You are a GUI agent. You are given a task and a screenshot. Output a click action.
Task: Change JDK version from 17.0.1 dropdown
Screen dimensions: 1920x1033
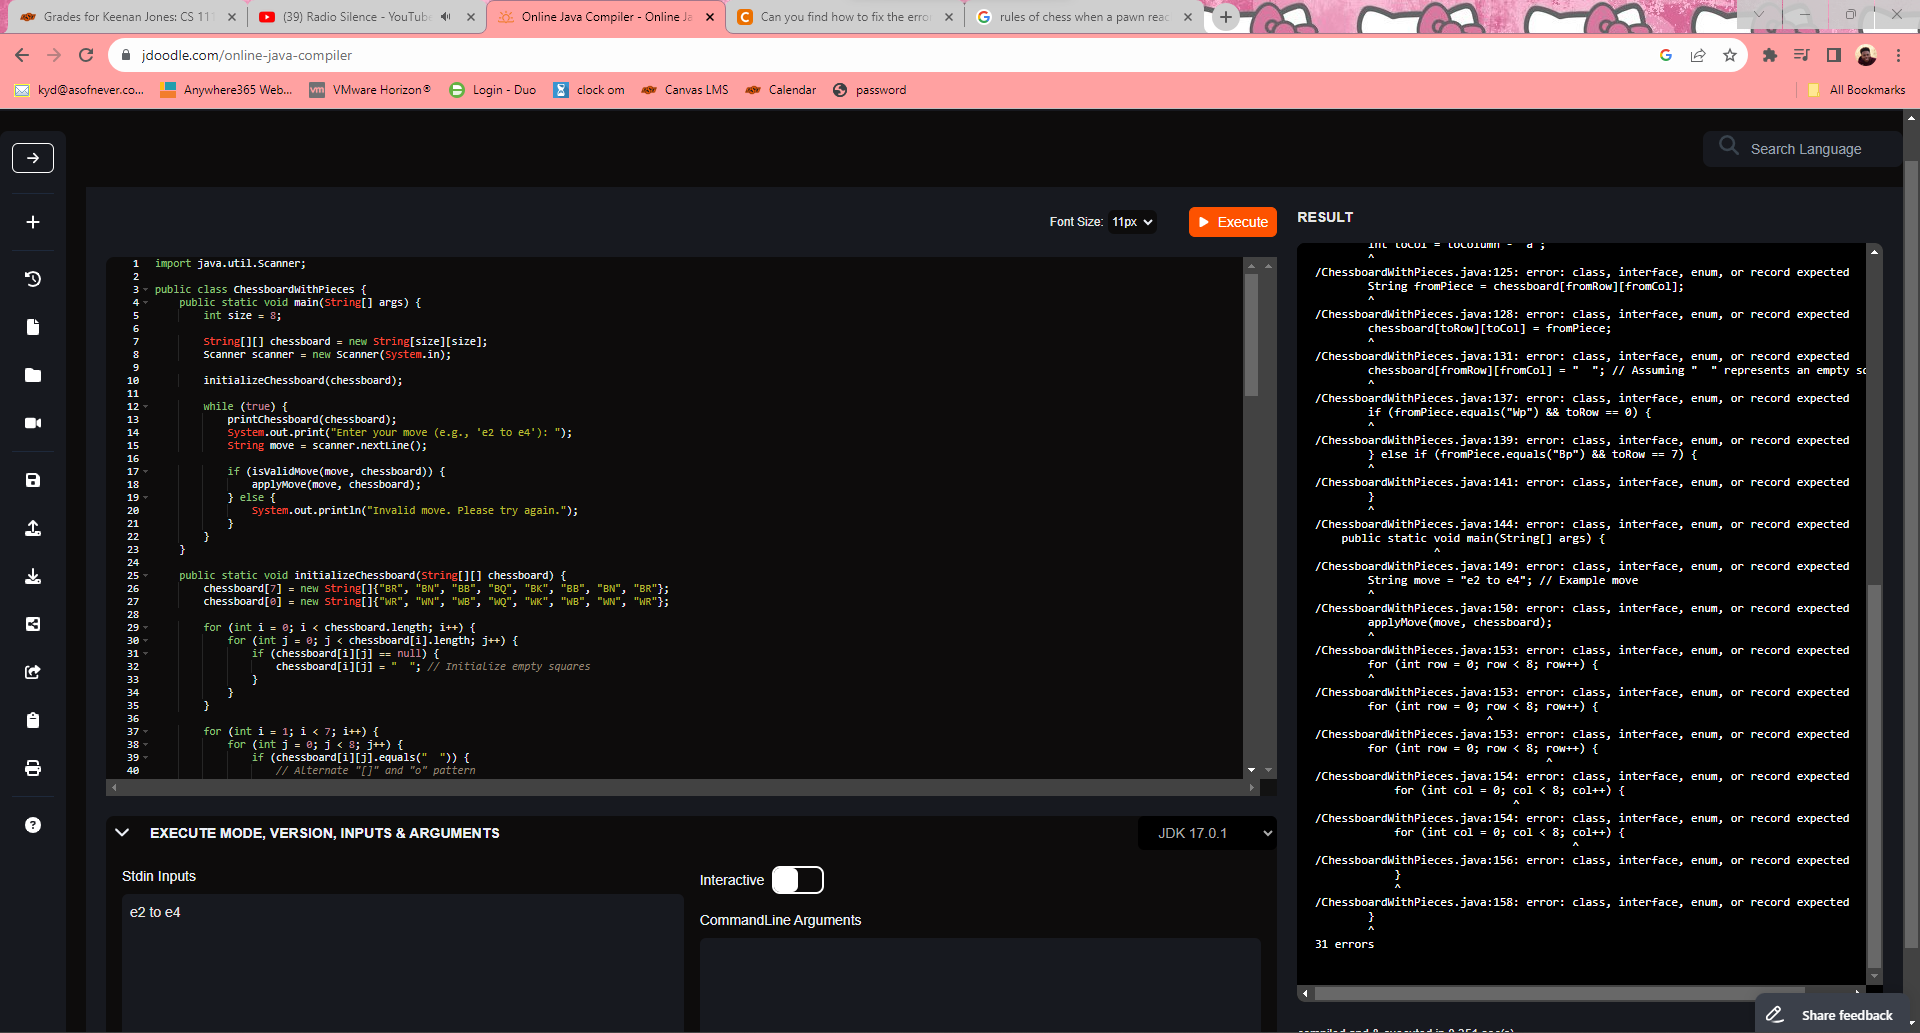click(x=1207, y=832)
